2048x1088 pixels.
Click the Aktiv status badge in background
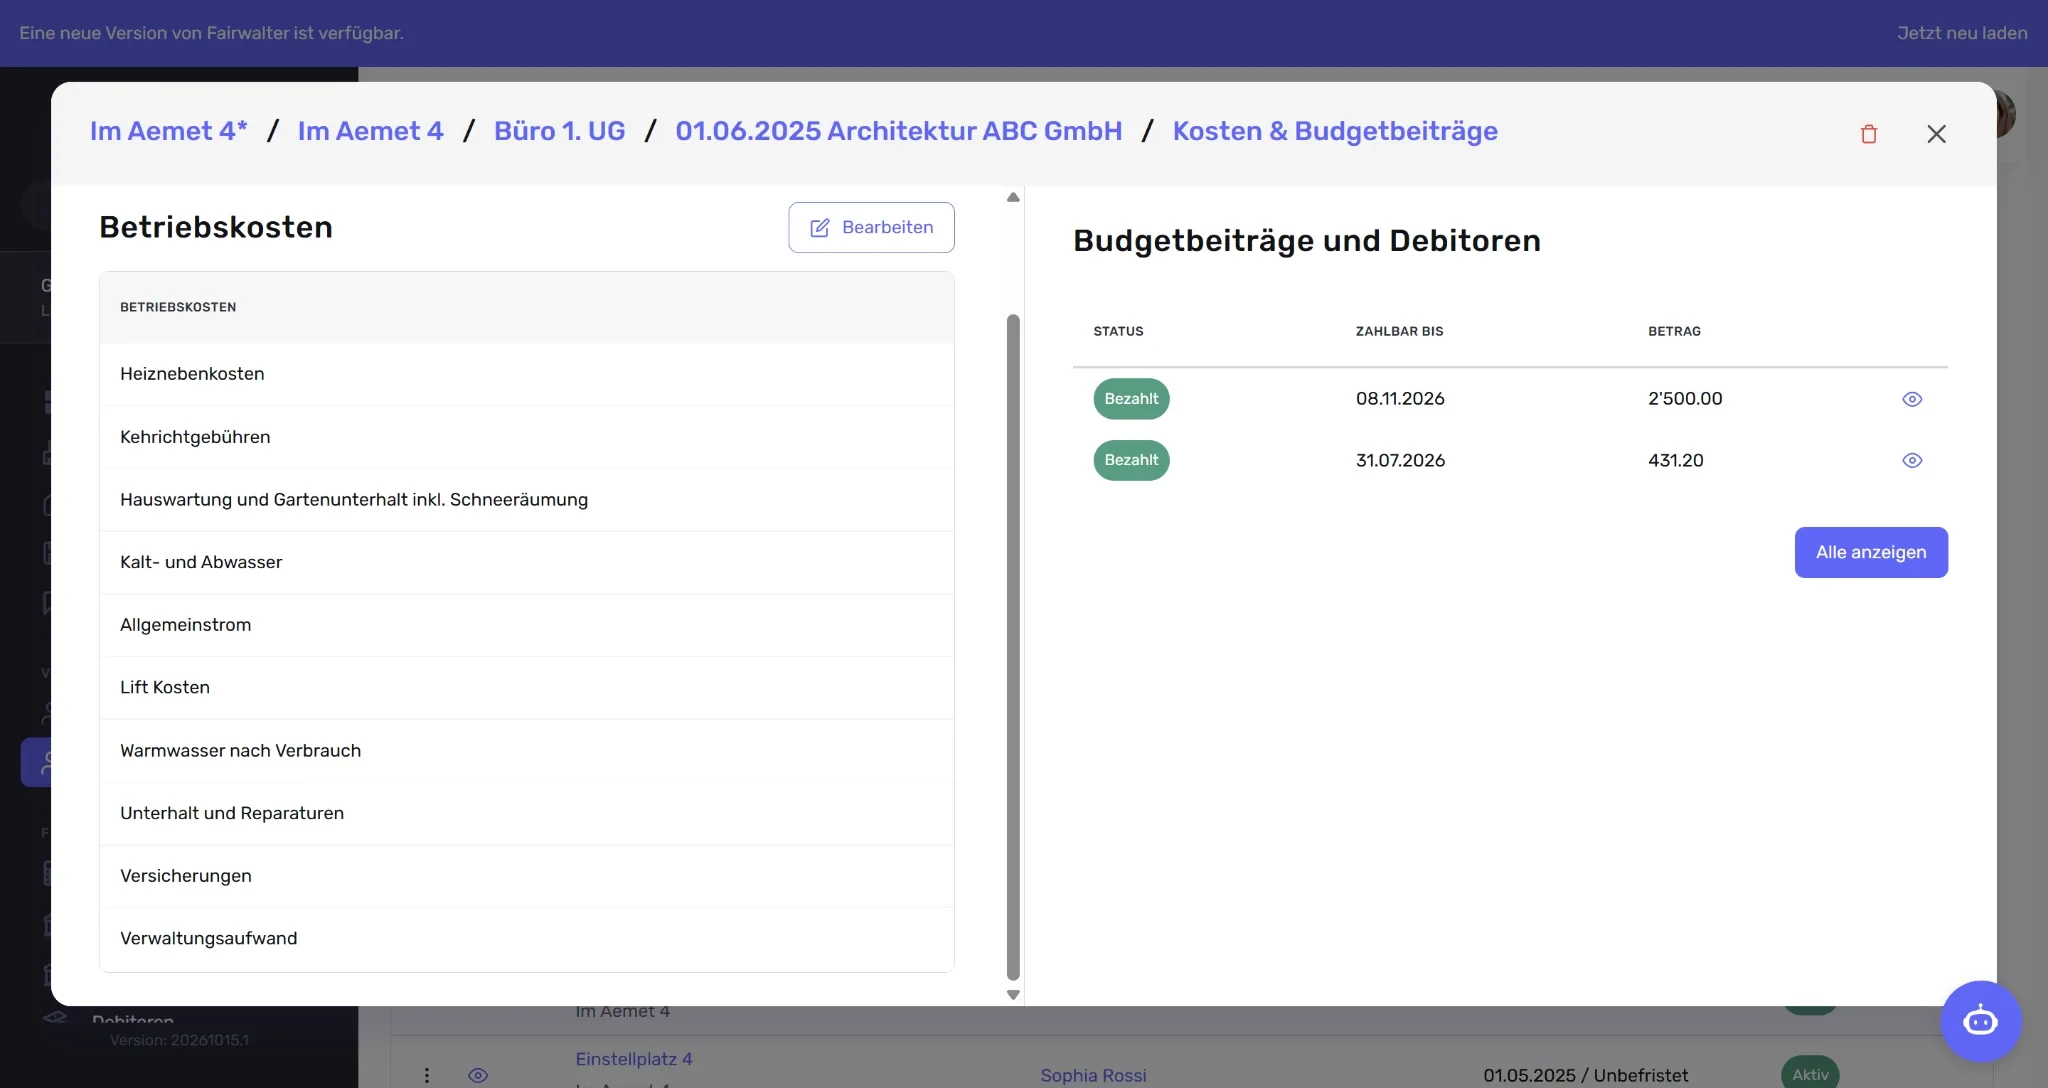click(1810, 1074)
